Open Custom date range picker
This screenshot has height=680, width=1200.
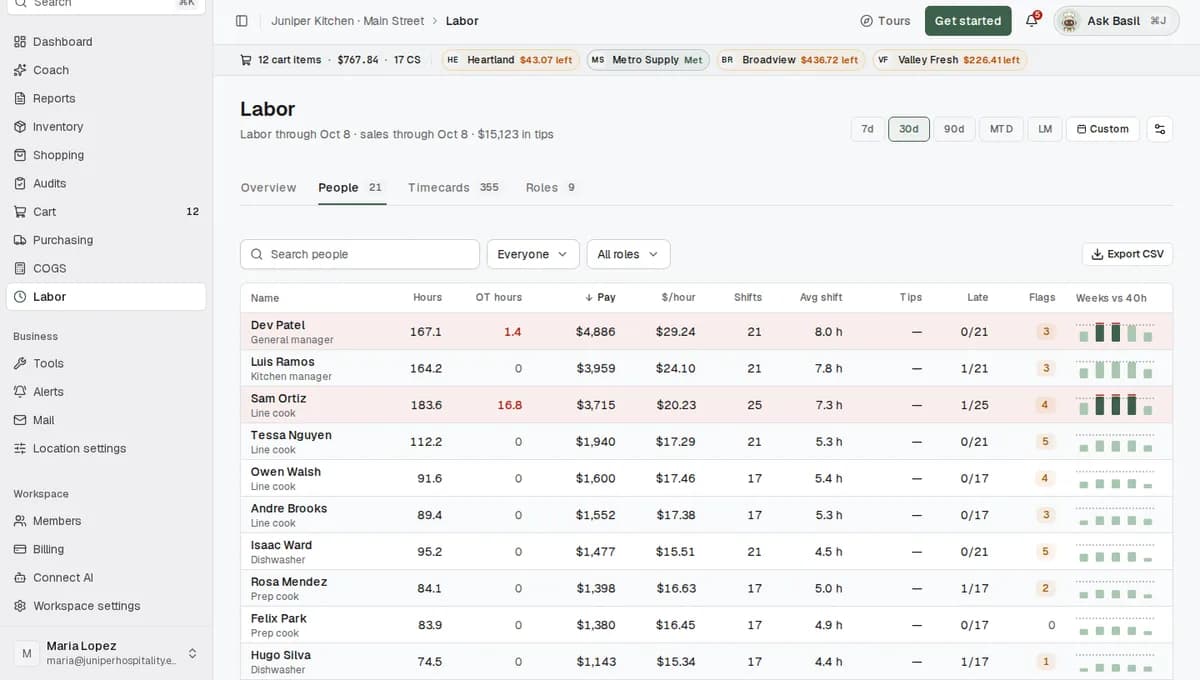[1103, 129]
